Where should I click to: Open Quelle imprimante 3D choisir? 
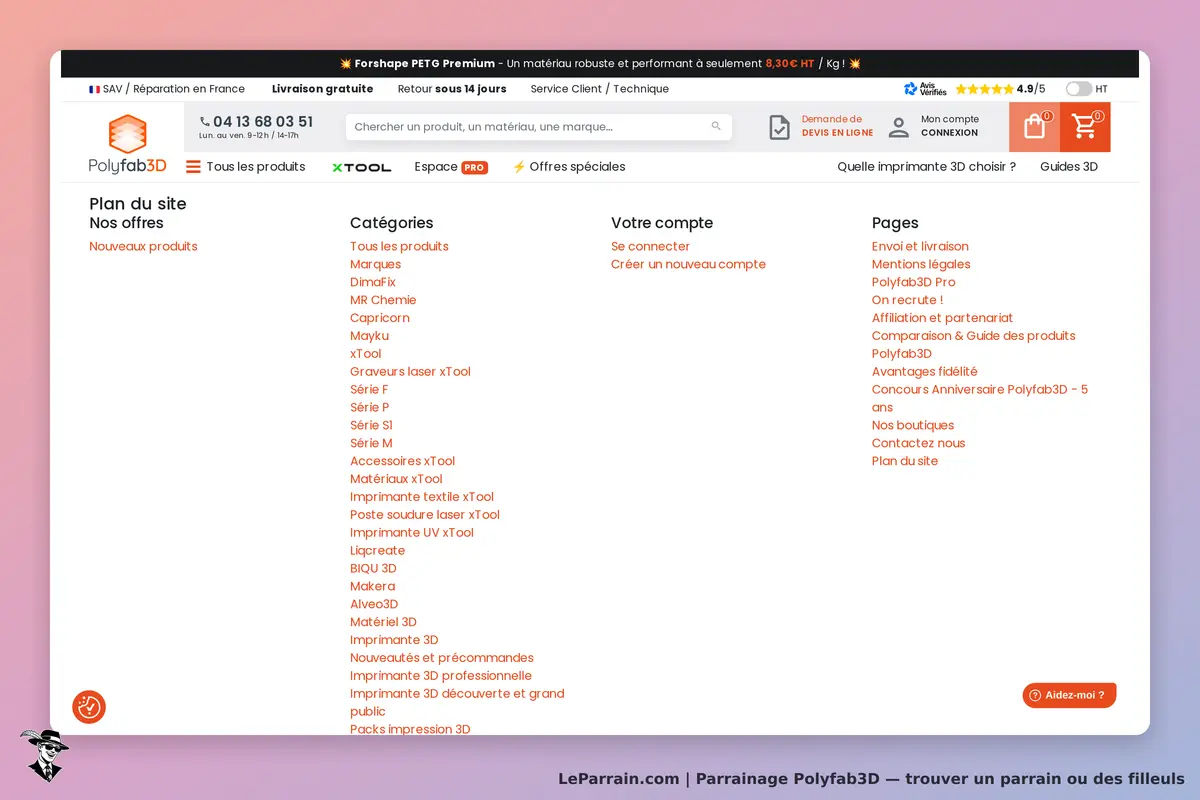(926, 167)
